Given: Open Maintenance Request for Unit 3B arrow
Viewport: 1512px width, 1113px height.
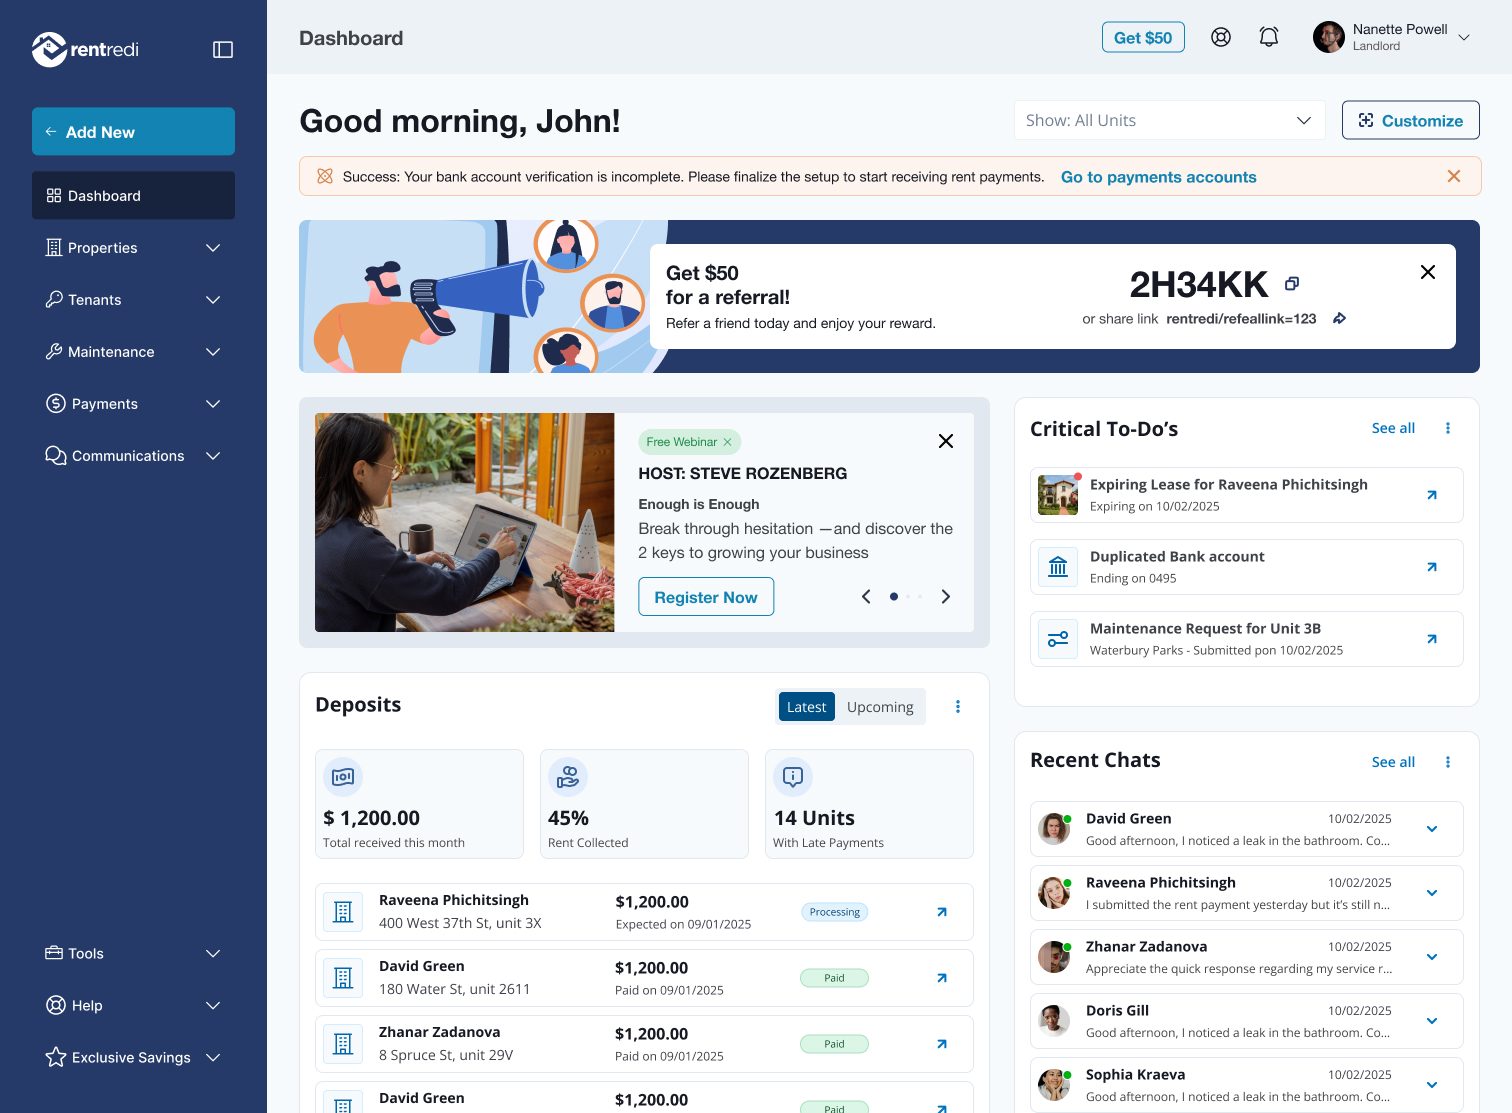Looking at the screenshot, I should 1432,639.
